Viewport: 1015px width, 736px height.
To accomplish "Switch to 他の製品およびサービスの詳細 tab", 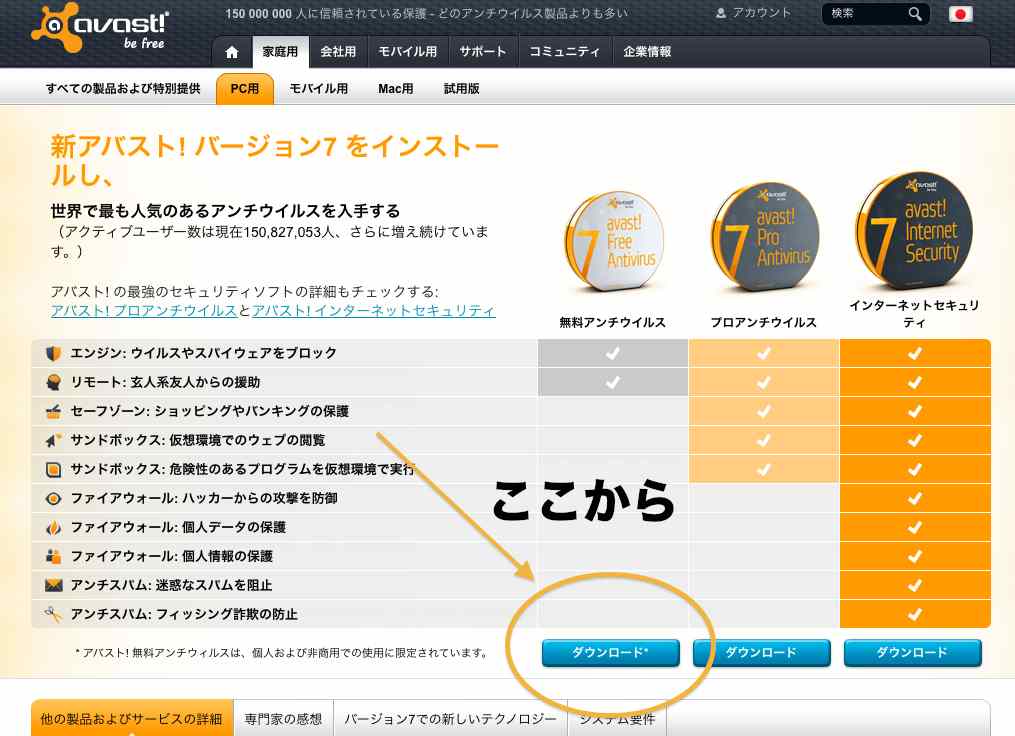I will (132, 719).
